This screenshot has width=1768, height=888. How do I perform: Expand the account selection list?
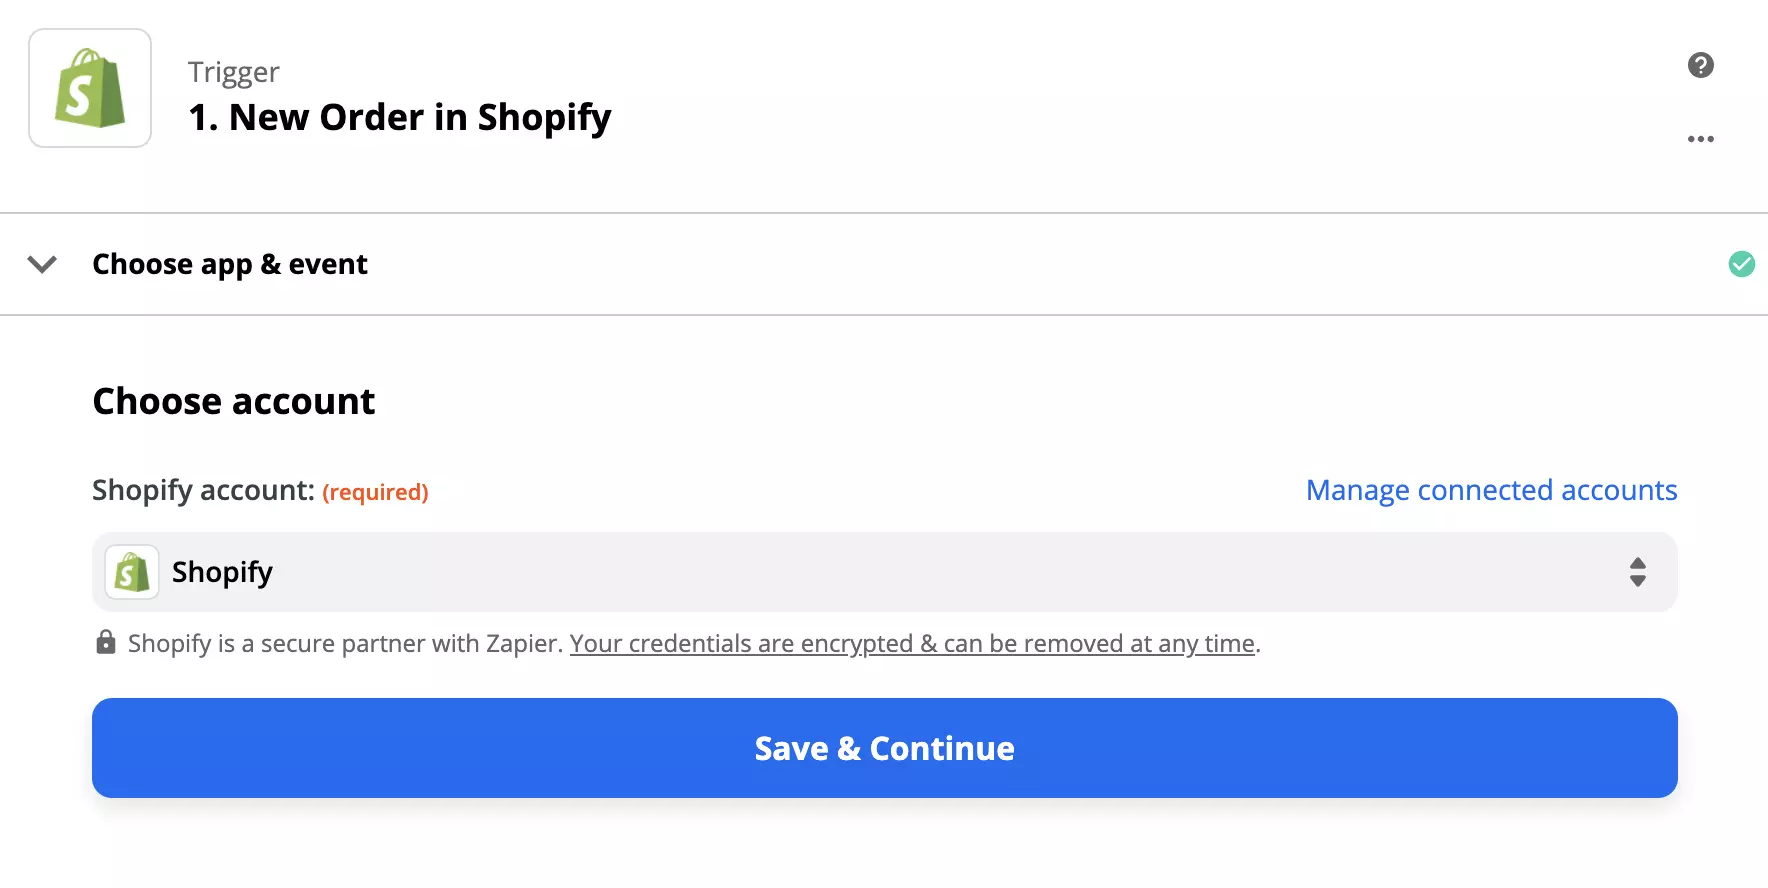tap(884, 571)
